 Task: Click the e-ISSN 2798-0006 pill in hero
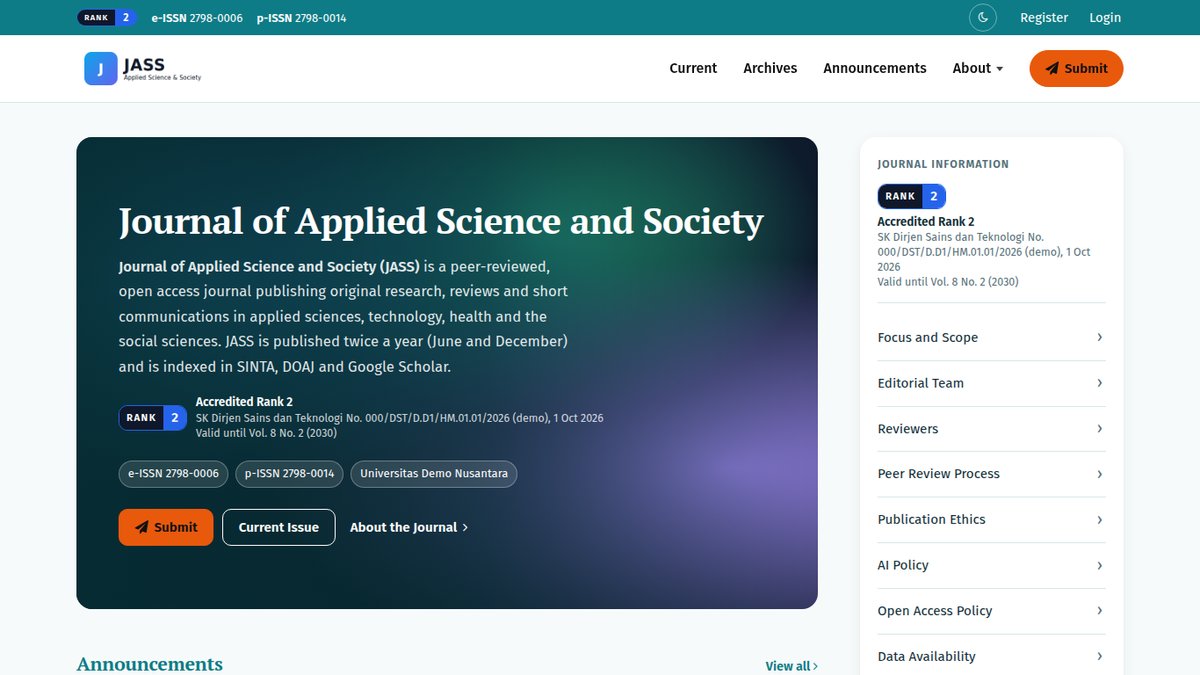point(174,474)
